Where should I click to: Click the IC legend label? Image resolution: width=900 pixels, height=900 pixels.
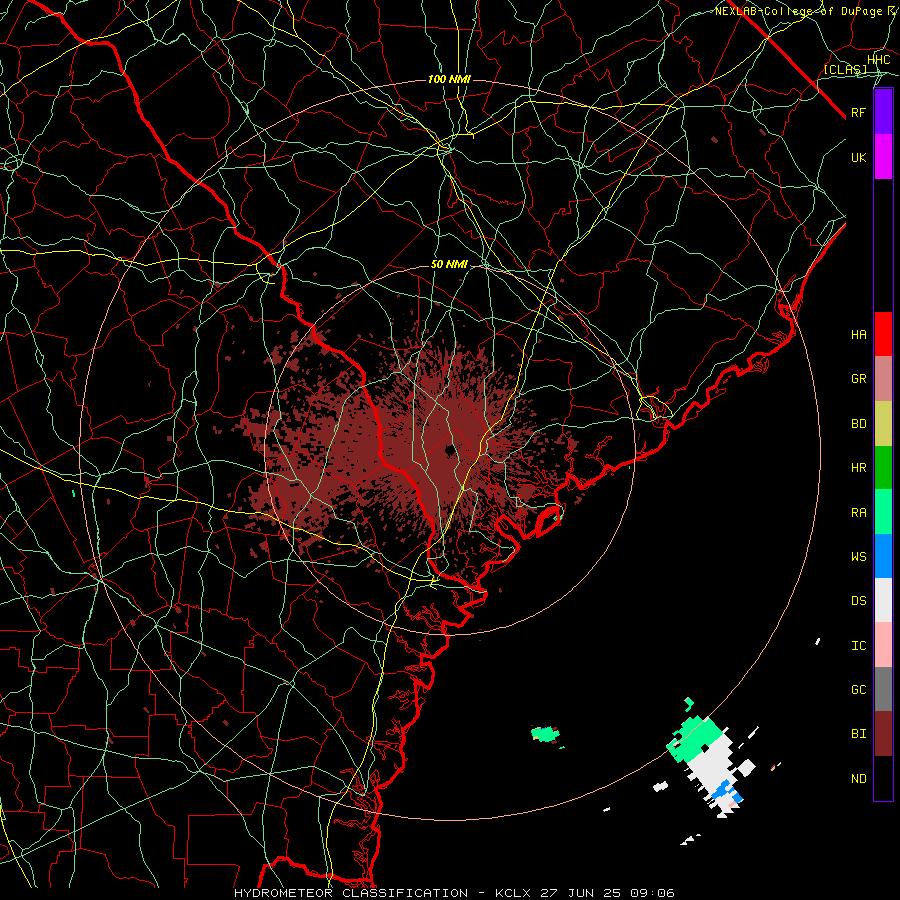point(859,646)
